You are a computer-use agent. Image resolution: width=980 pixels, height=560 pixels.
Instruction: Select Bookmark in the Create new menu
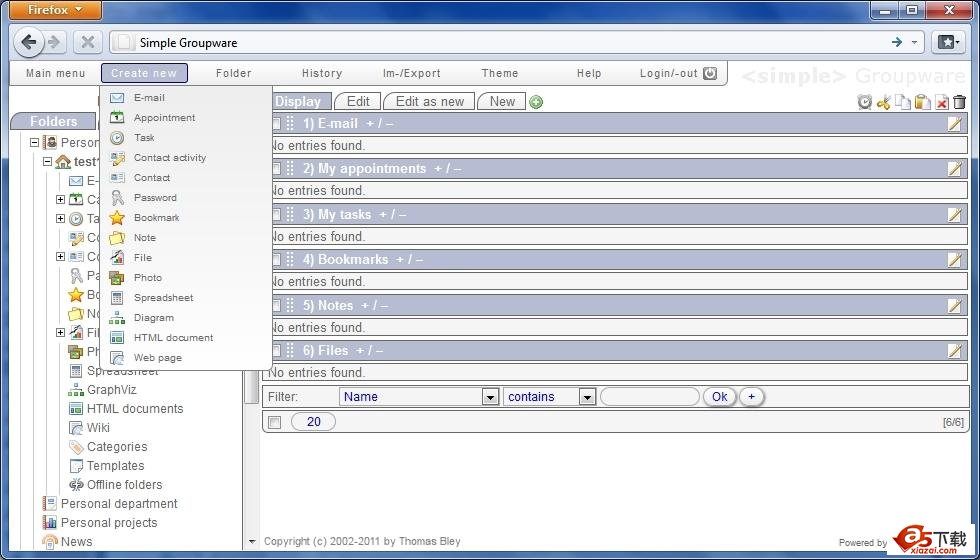(156, 218)
